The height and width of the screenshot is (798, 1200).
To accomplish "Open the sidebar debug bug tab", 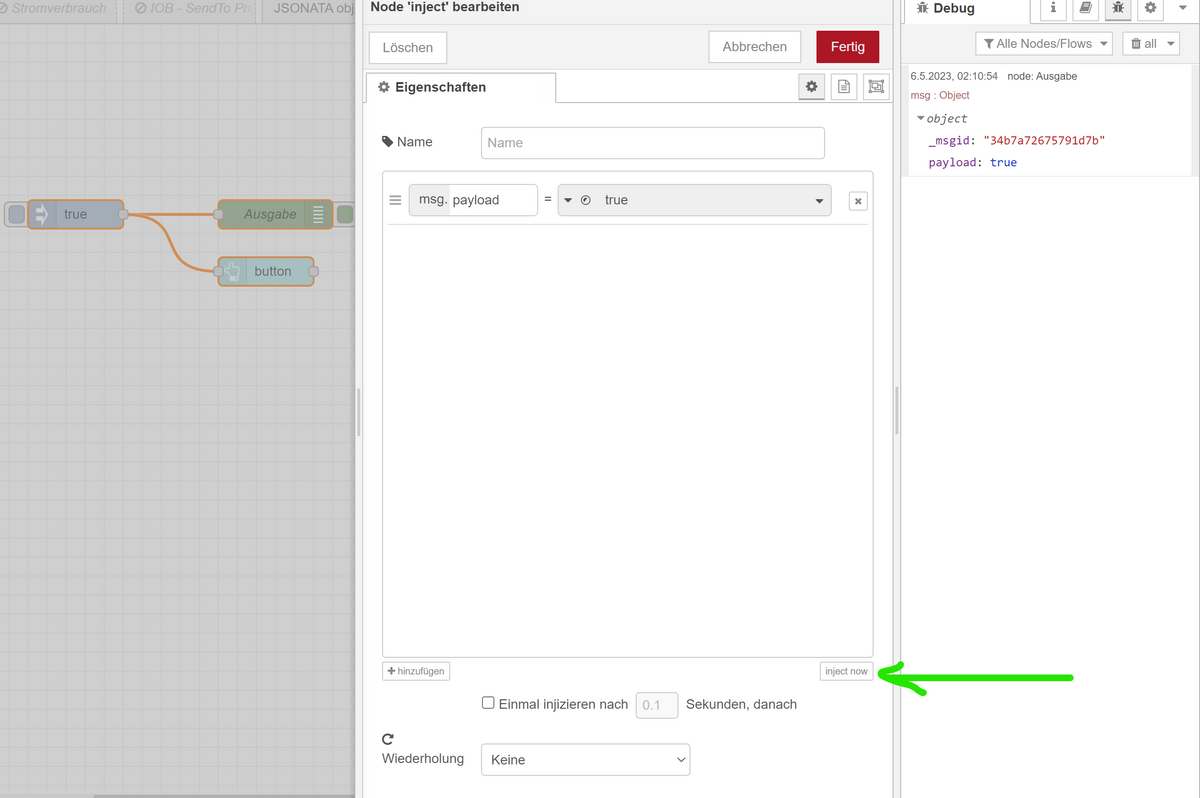I will [x=1118, y=9].
